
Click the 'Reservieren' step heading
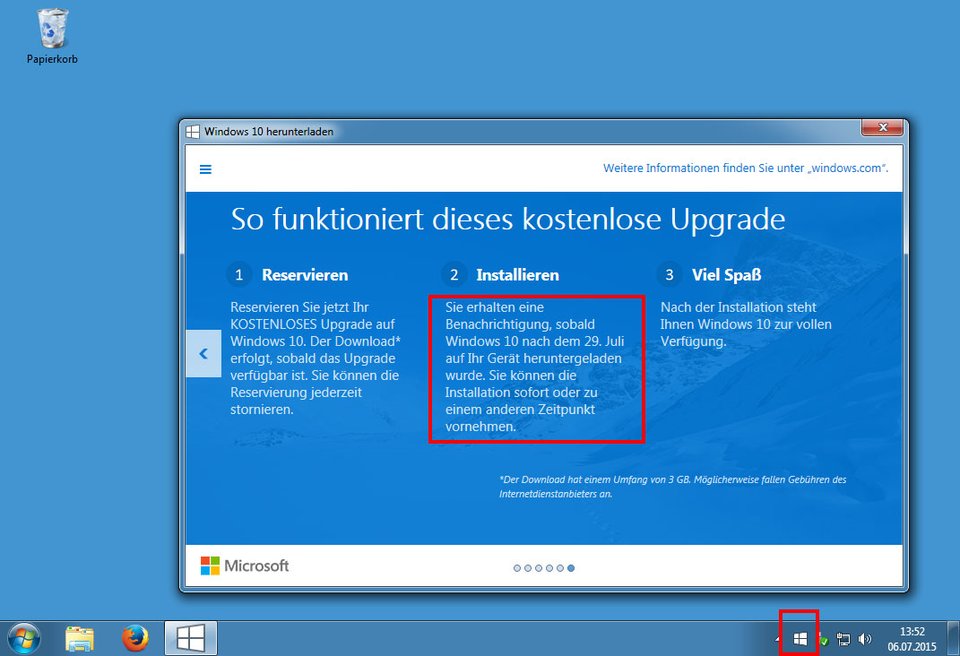(x=305, y=275)
